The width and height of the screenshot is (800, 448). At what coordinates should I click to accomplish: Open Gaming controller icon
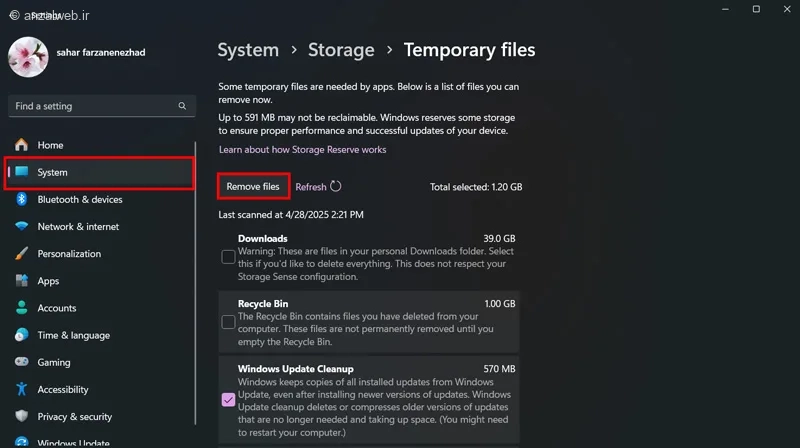click(x=22, y=362)
